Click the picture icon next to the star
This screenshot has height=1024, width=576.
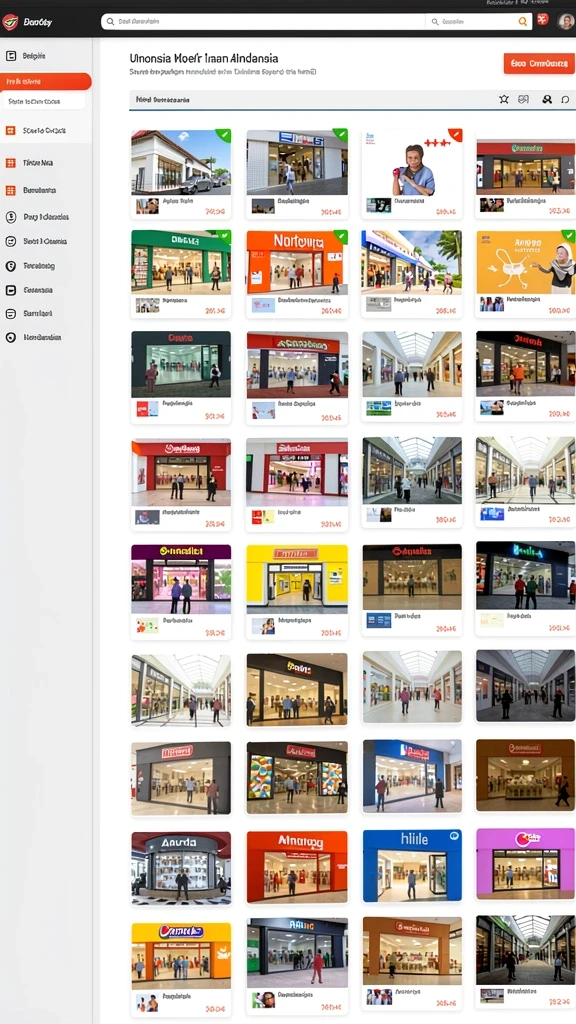(523, 99)
